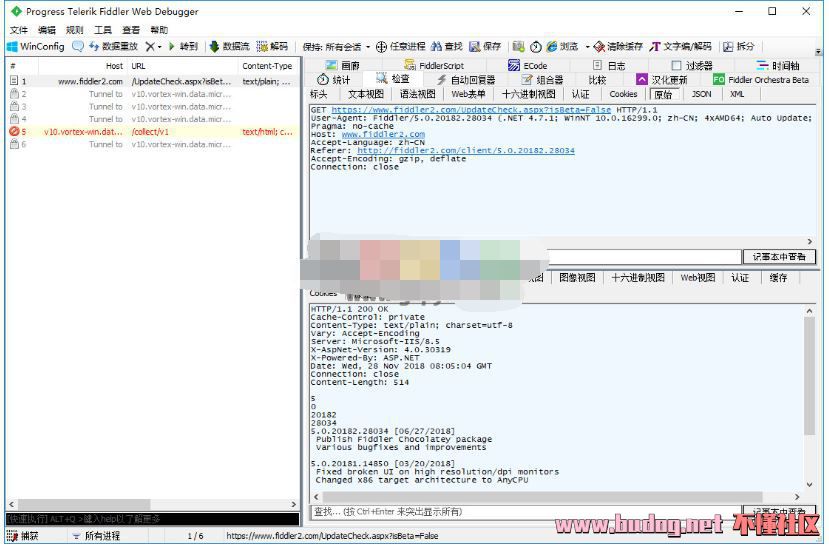Switch response view to 图像视图 tab
Image resolution: width=829 pixels, height=545 pixels.
pyautogui.click(x=577, y=278)
